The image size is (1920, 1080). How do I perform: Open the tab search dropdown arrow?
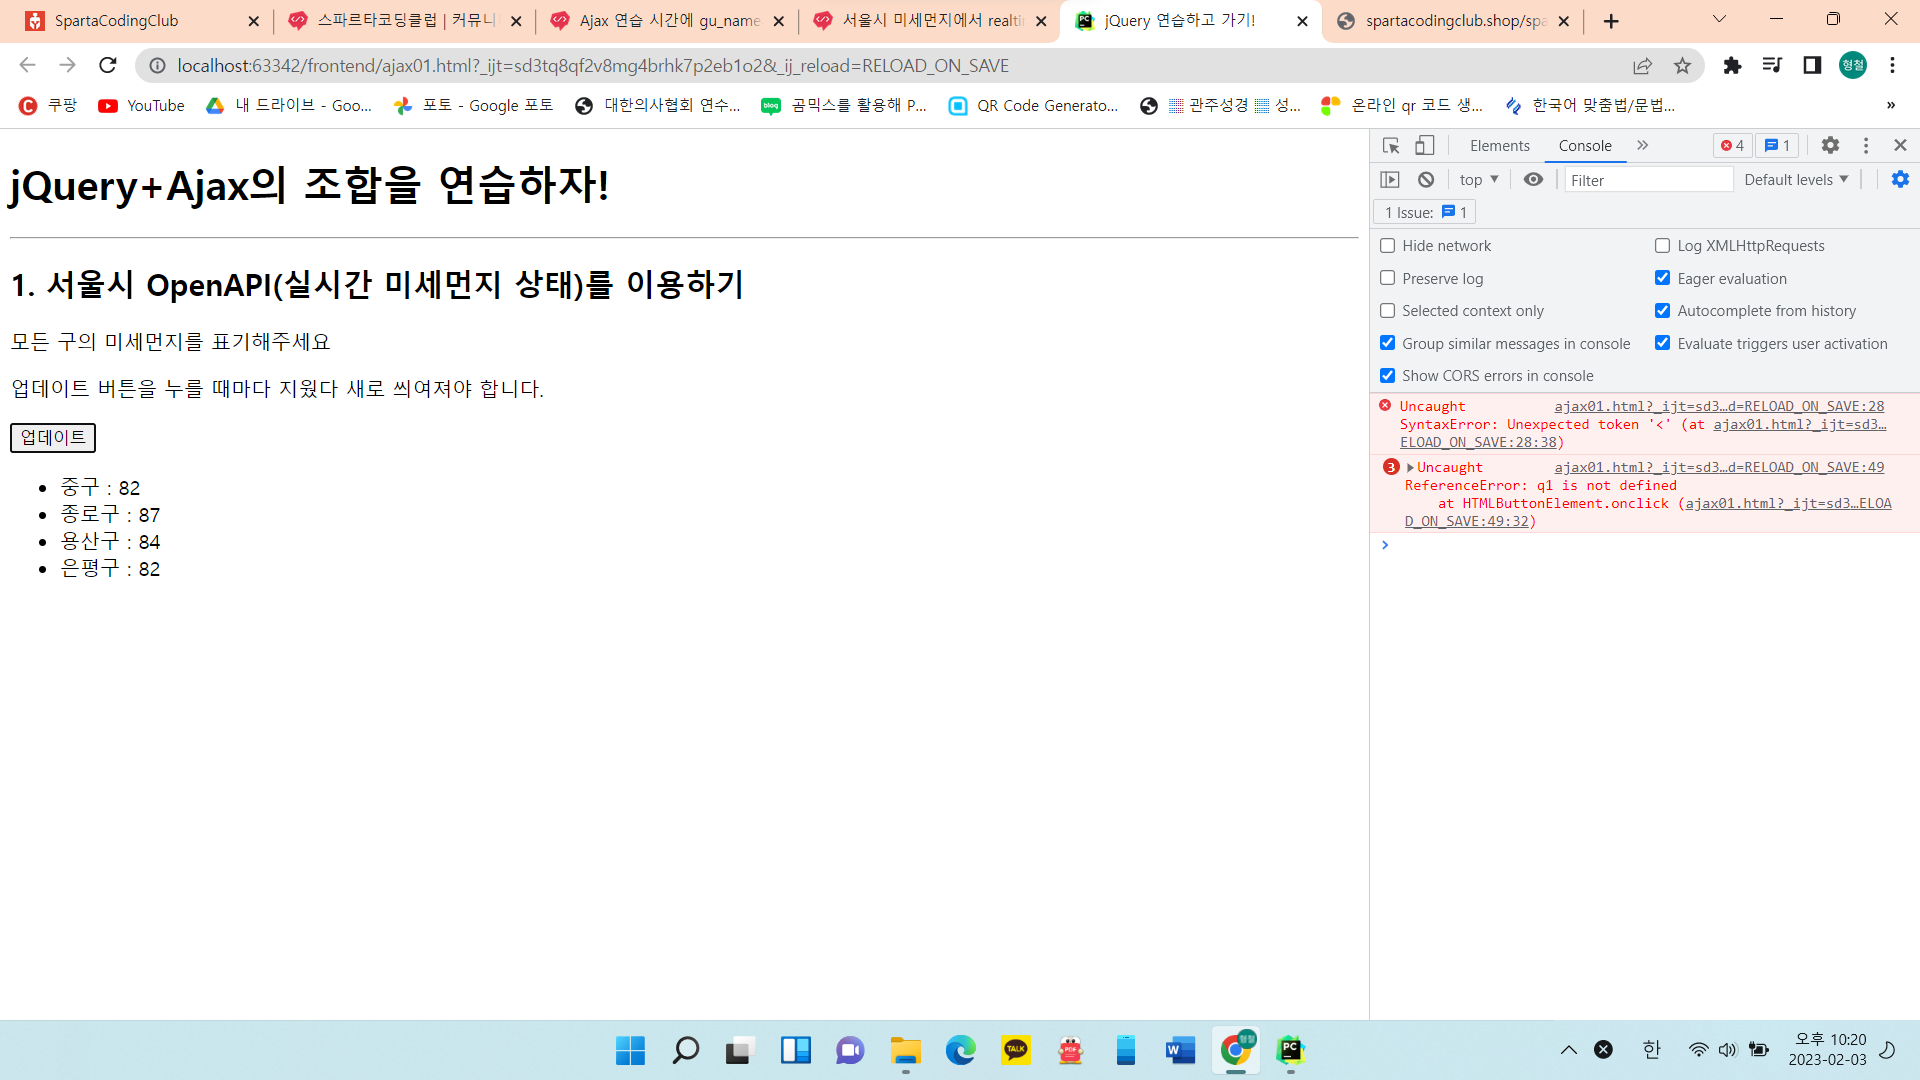1719,19
